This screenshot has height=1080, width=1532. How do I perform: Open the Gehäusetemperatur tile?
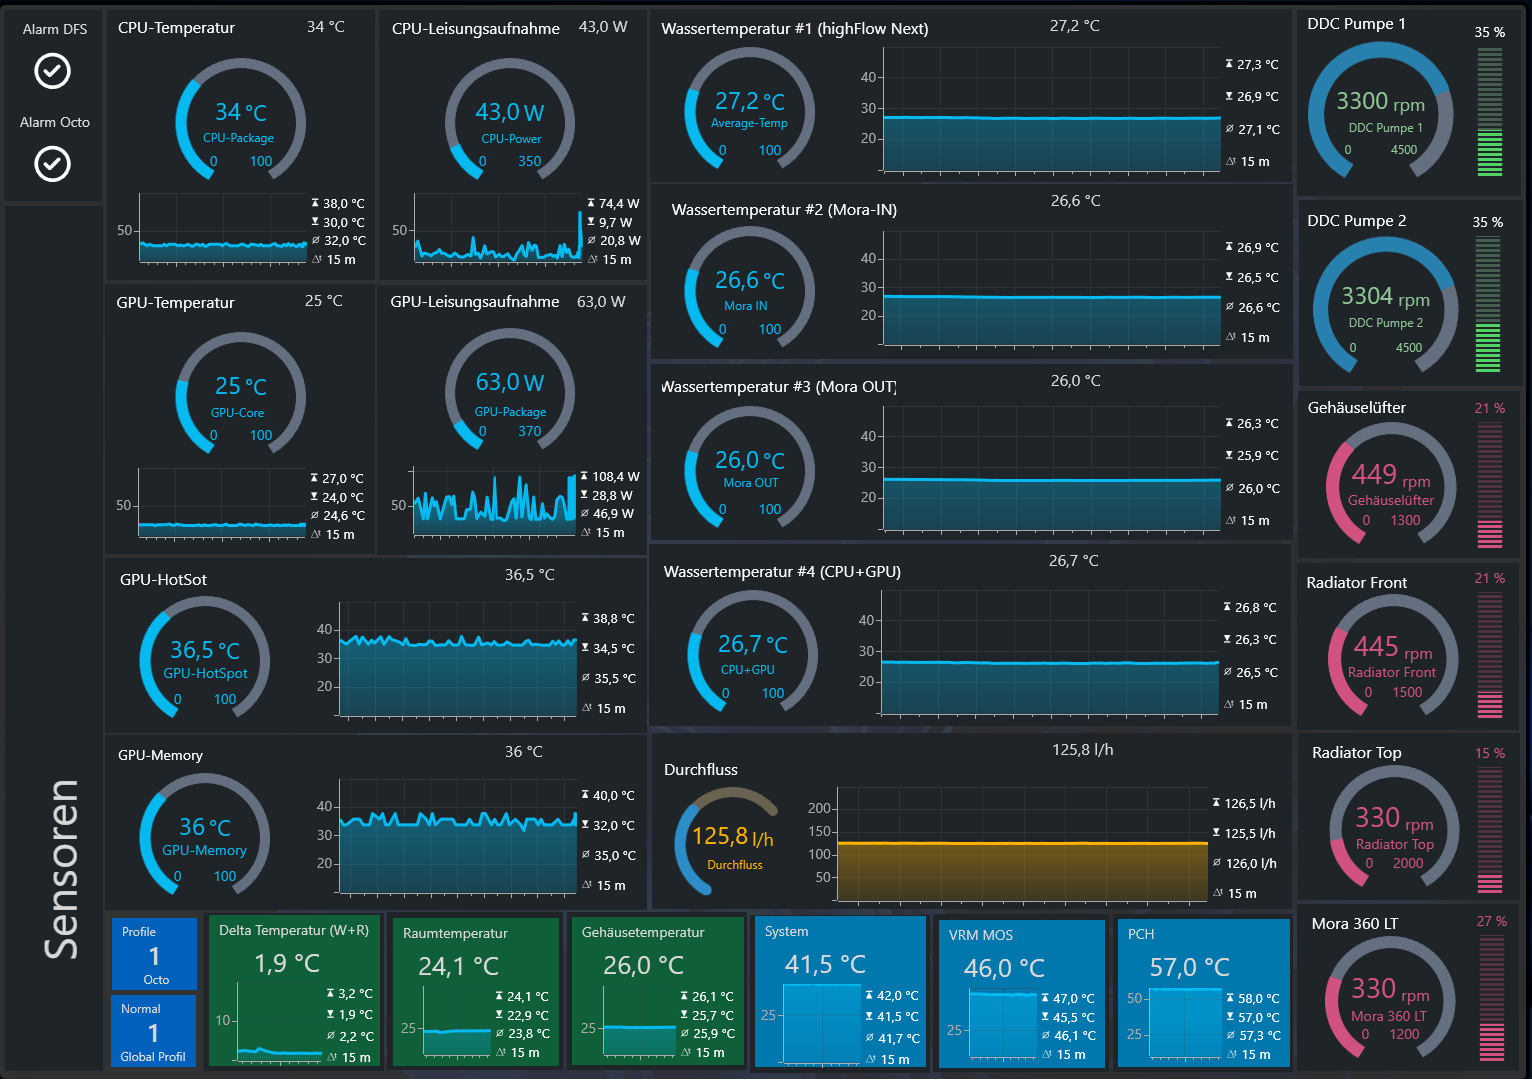[x=657, y=991]
